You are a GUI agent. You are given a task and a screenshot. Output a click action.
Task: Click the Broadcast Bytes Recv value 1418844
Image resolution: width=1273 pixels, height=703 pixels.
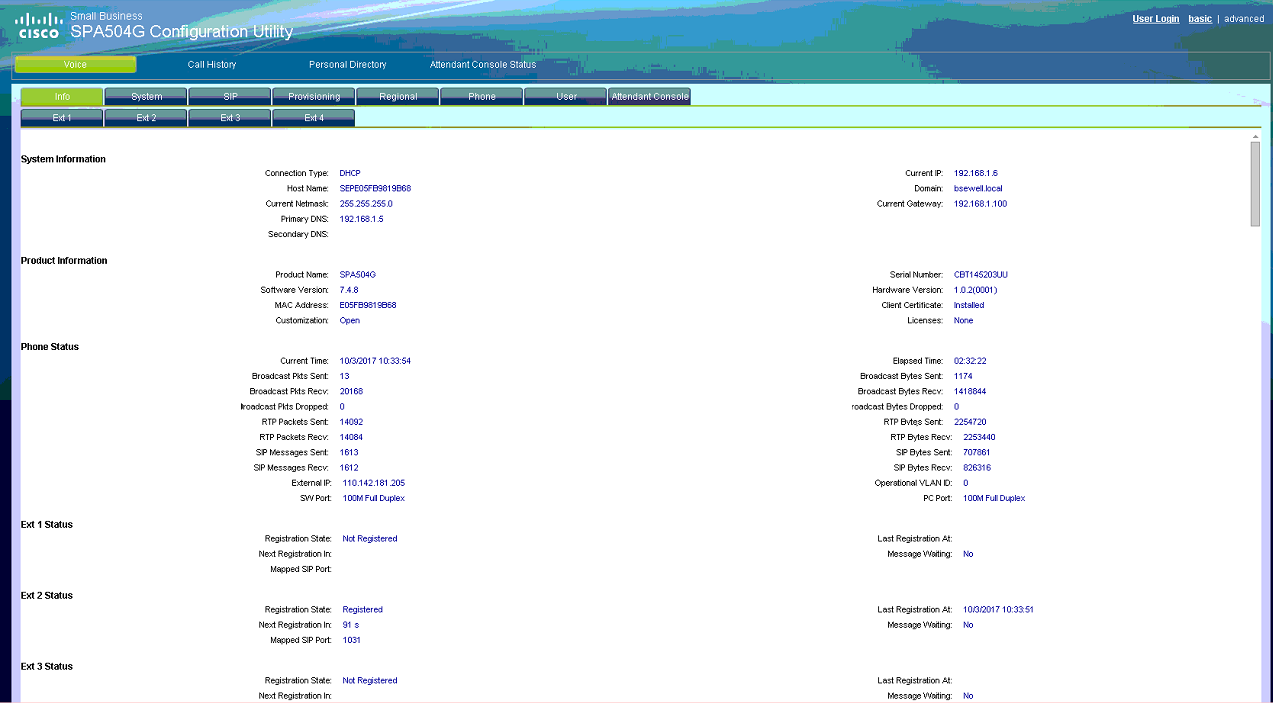[x=970, y=391]
